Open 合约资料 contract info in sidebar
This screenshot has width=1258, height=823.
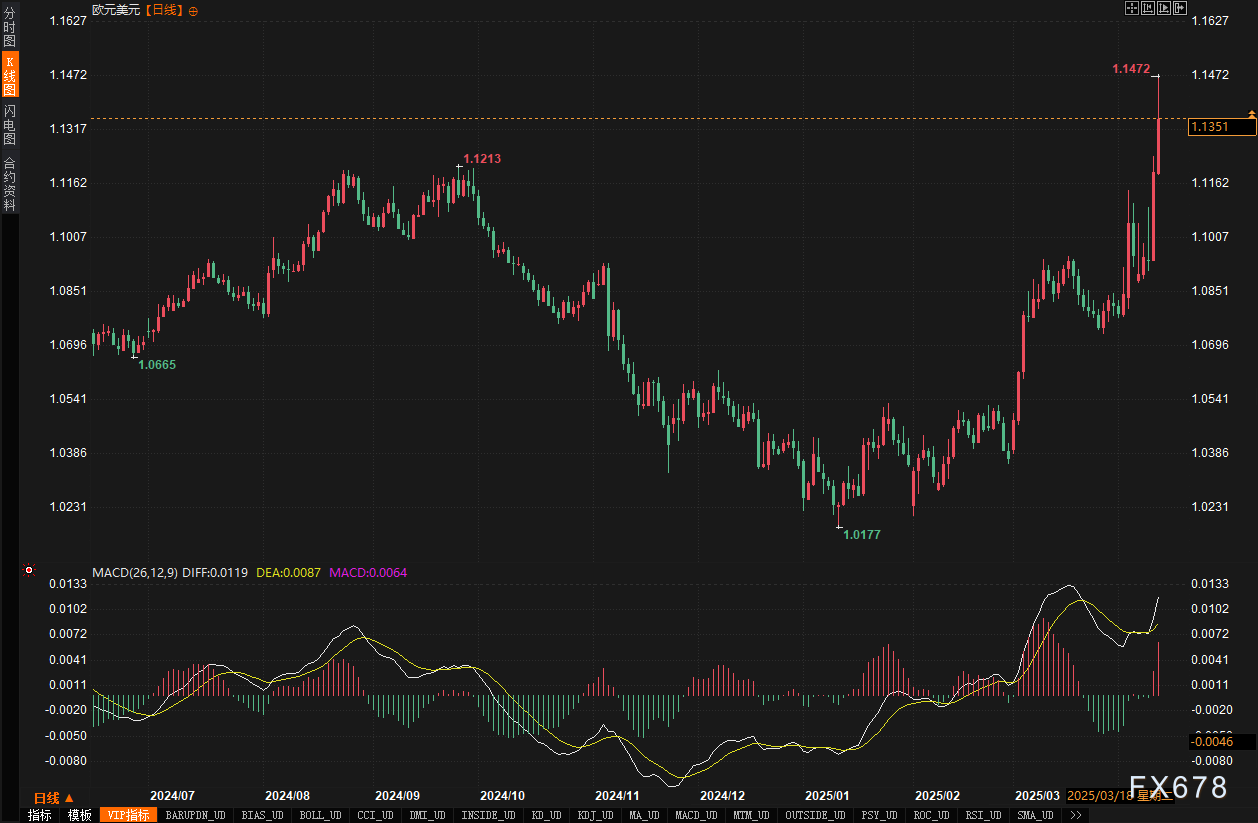(x=10, y=183)
